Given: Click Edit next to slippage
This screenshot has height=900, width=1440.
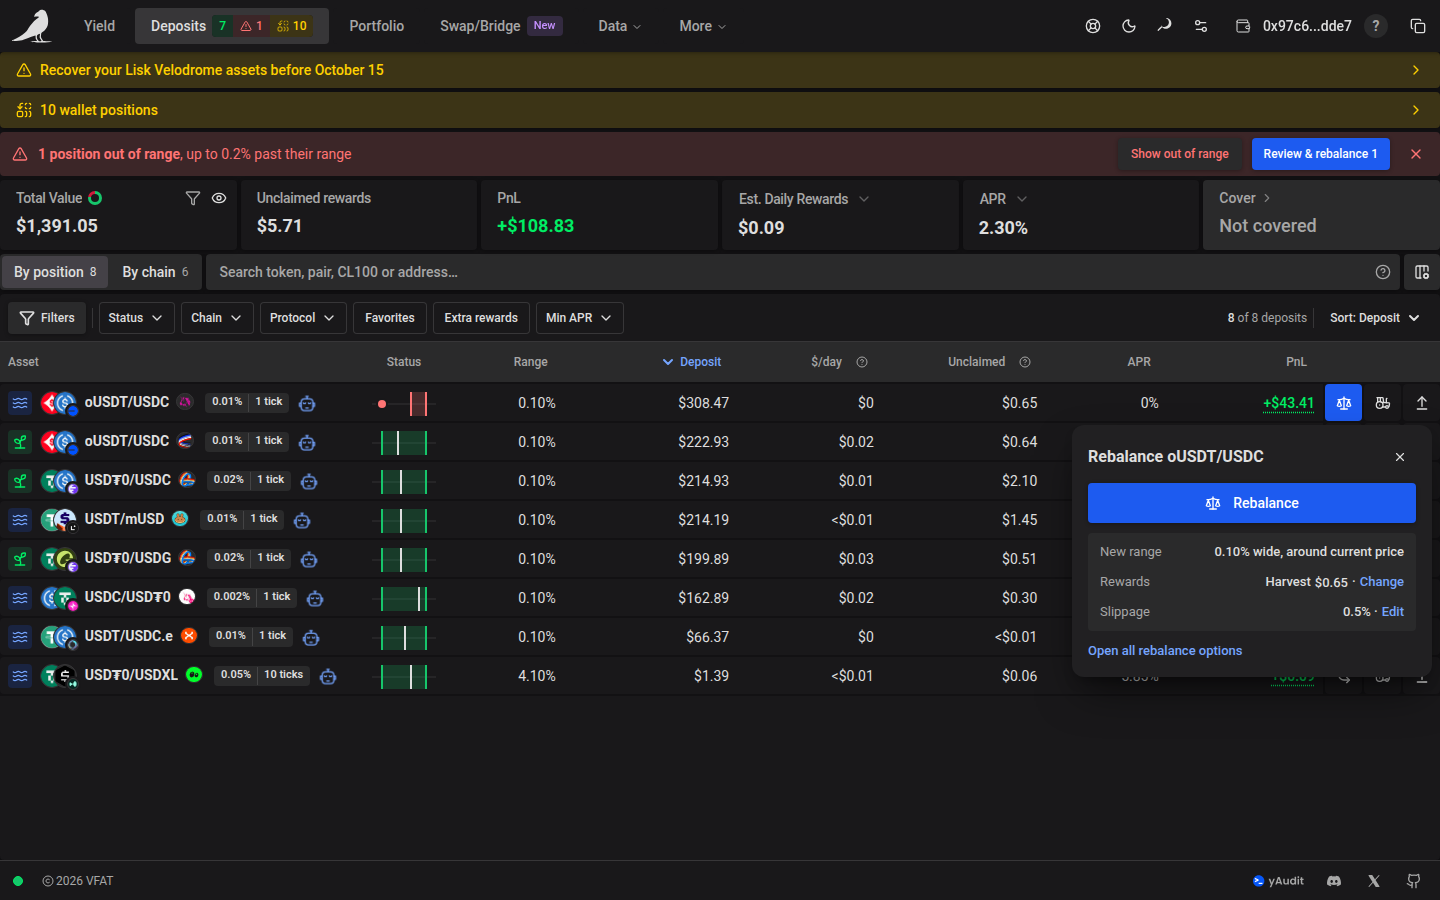Looking at the screenshot, I should pyautogui.click(x=1393, y=612).
